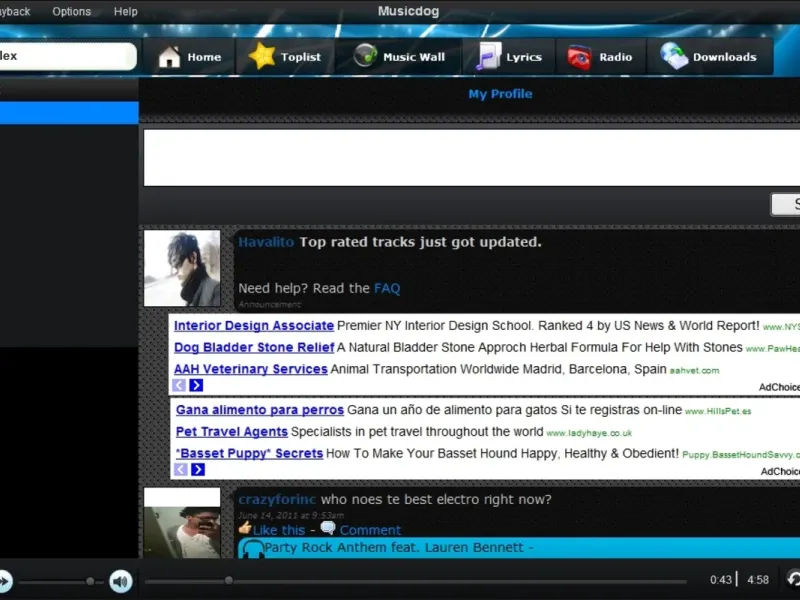Open the My Profile link
Image resolution: width=800 pixels, height=600 pixels.
click(x=500, y=94)
